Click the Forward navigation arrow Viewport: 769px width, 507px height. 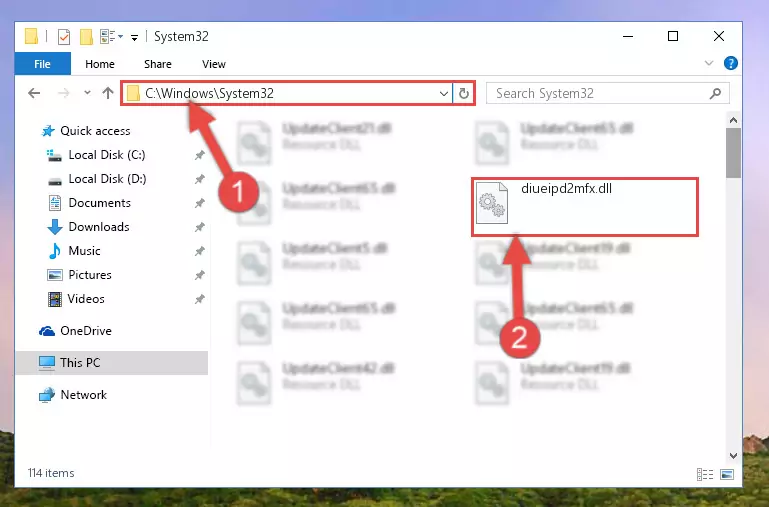pos(64,93)
